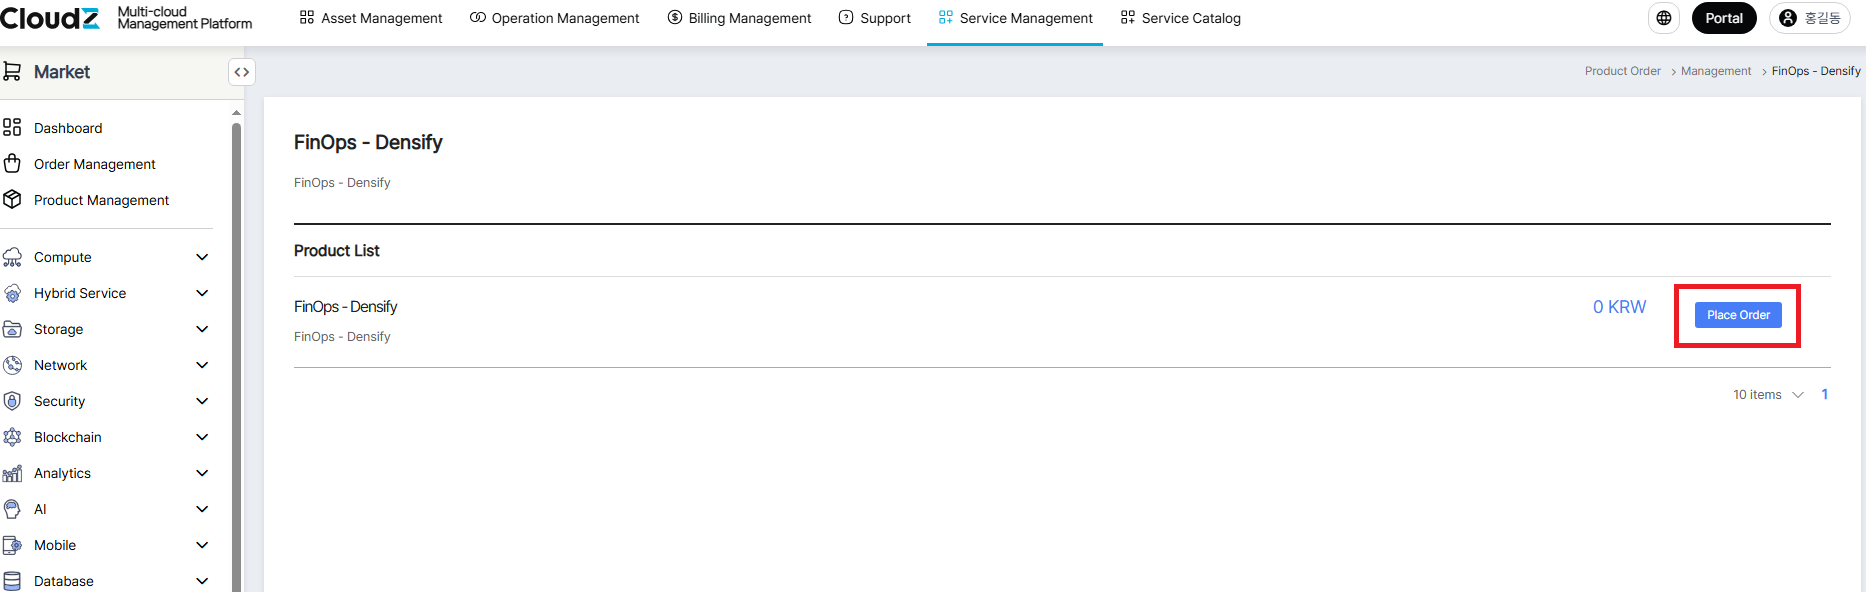1866x592 pixels.
Task: Expand the Network category chevron
Action: 202,365
